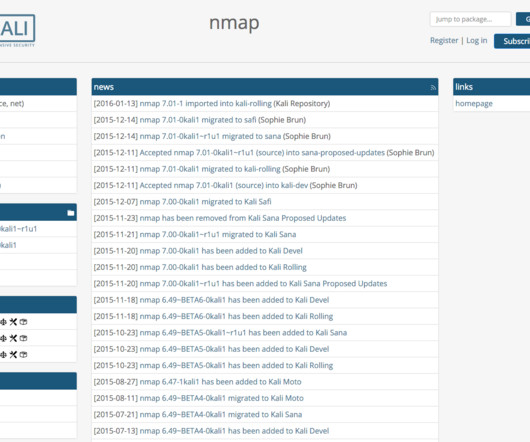
Task: Click '(Kali Repository)' text in first news row
Action: (x=302, y=103)
